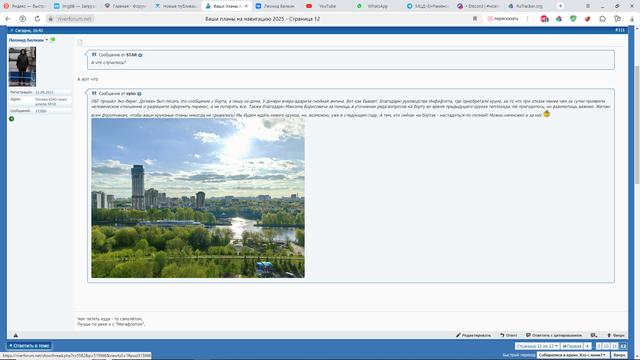
Task: Click the green reputation icon under Сообщений
Action: tap(11, 119)
